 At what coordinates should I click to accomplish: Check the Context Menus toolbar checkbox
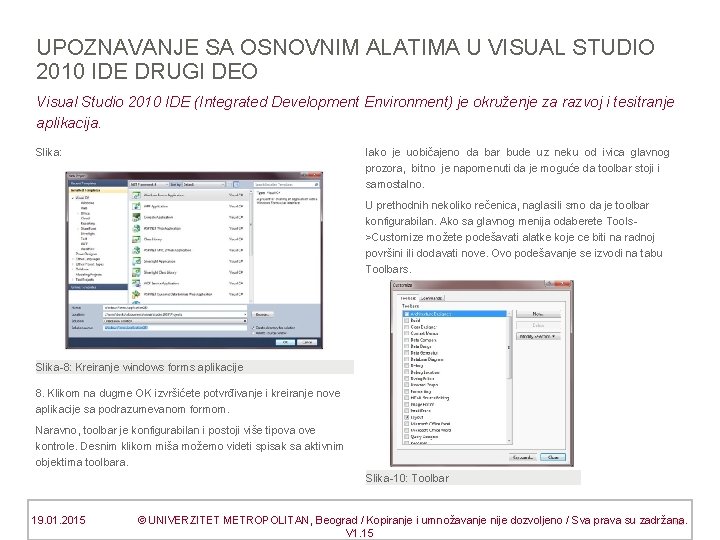(406, 333)
